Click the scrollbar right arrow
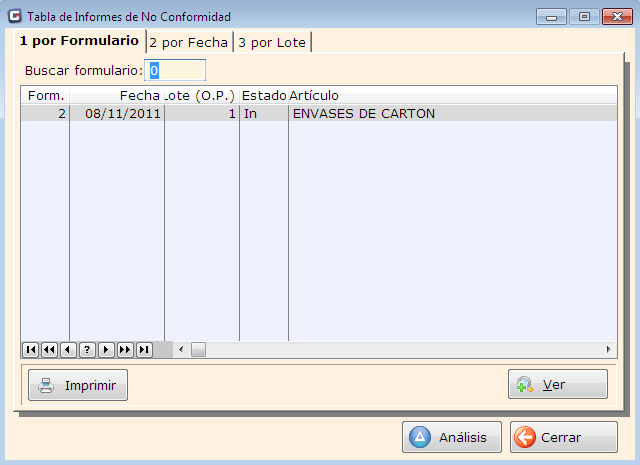The image size is (640, 465). coord(609,350)
